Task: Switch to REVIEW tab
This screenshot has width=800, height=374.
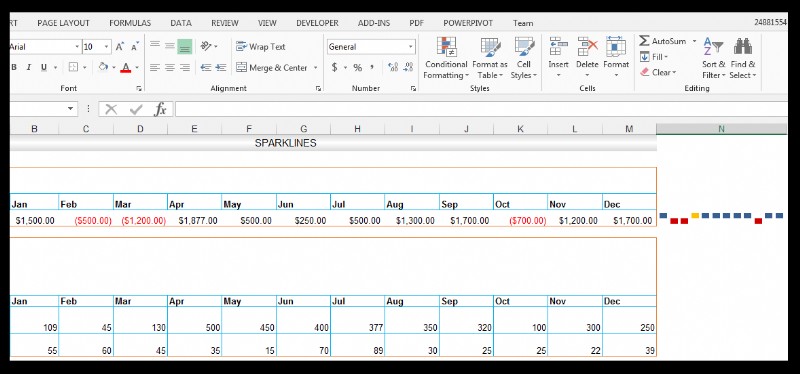Action: (x=224, y=23)
